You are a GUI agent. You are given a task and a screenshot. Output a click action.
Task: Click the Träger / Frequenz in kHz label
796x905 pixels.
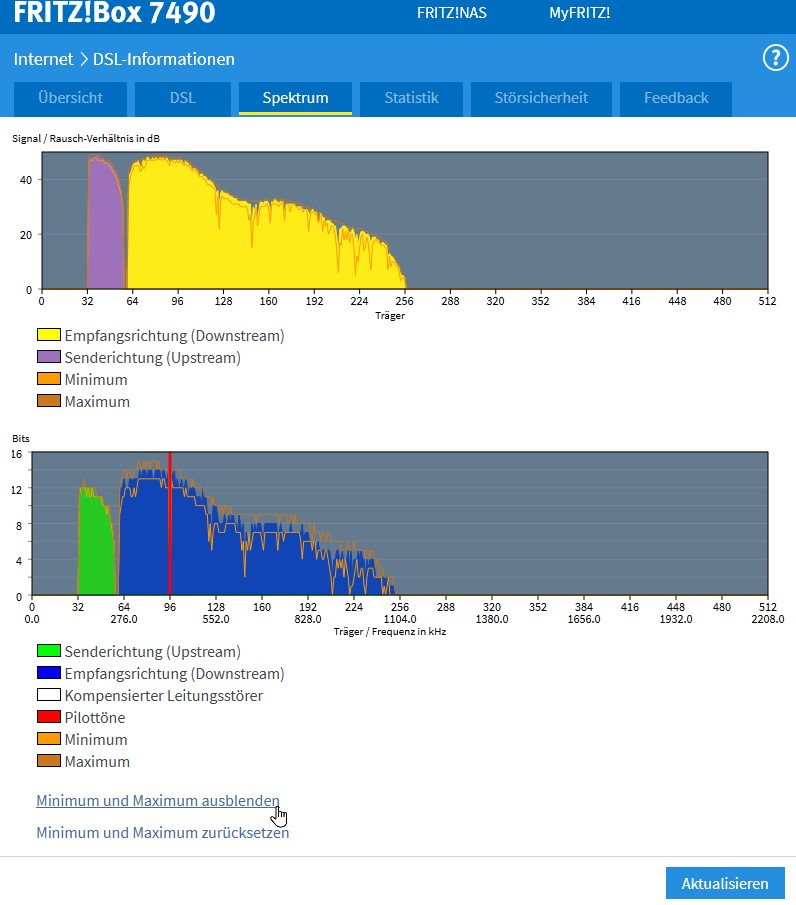click(390, 631)
